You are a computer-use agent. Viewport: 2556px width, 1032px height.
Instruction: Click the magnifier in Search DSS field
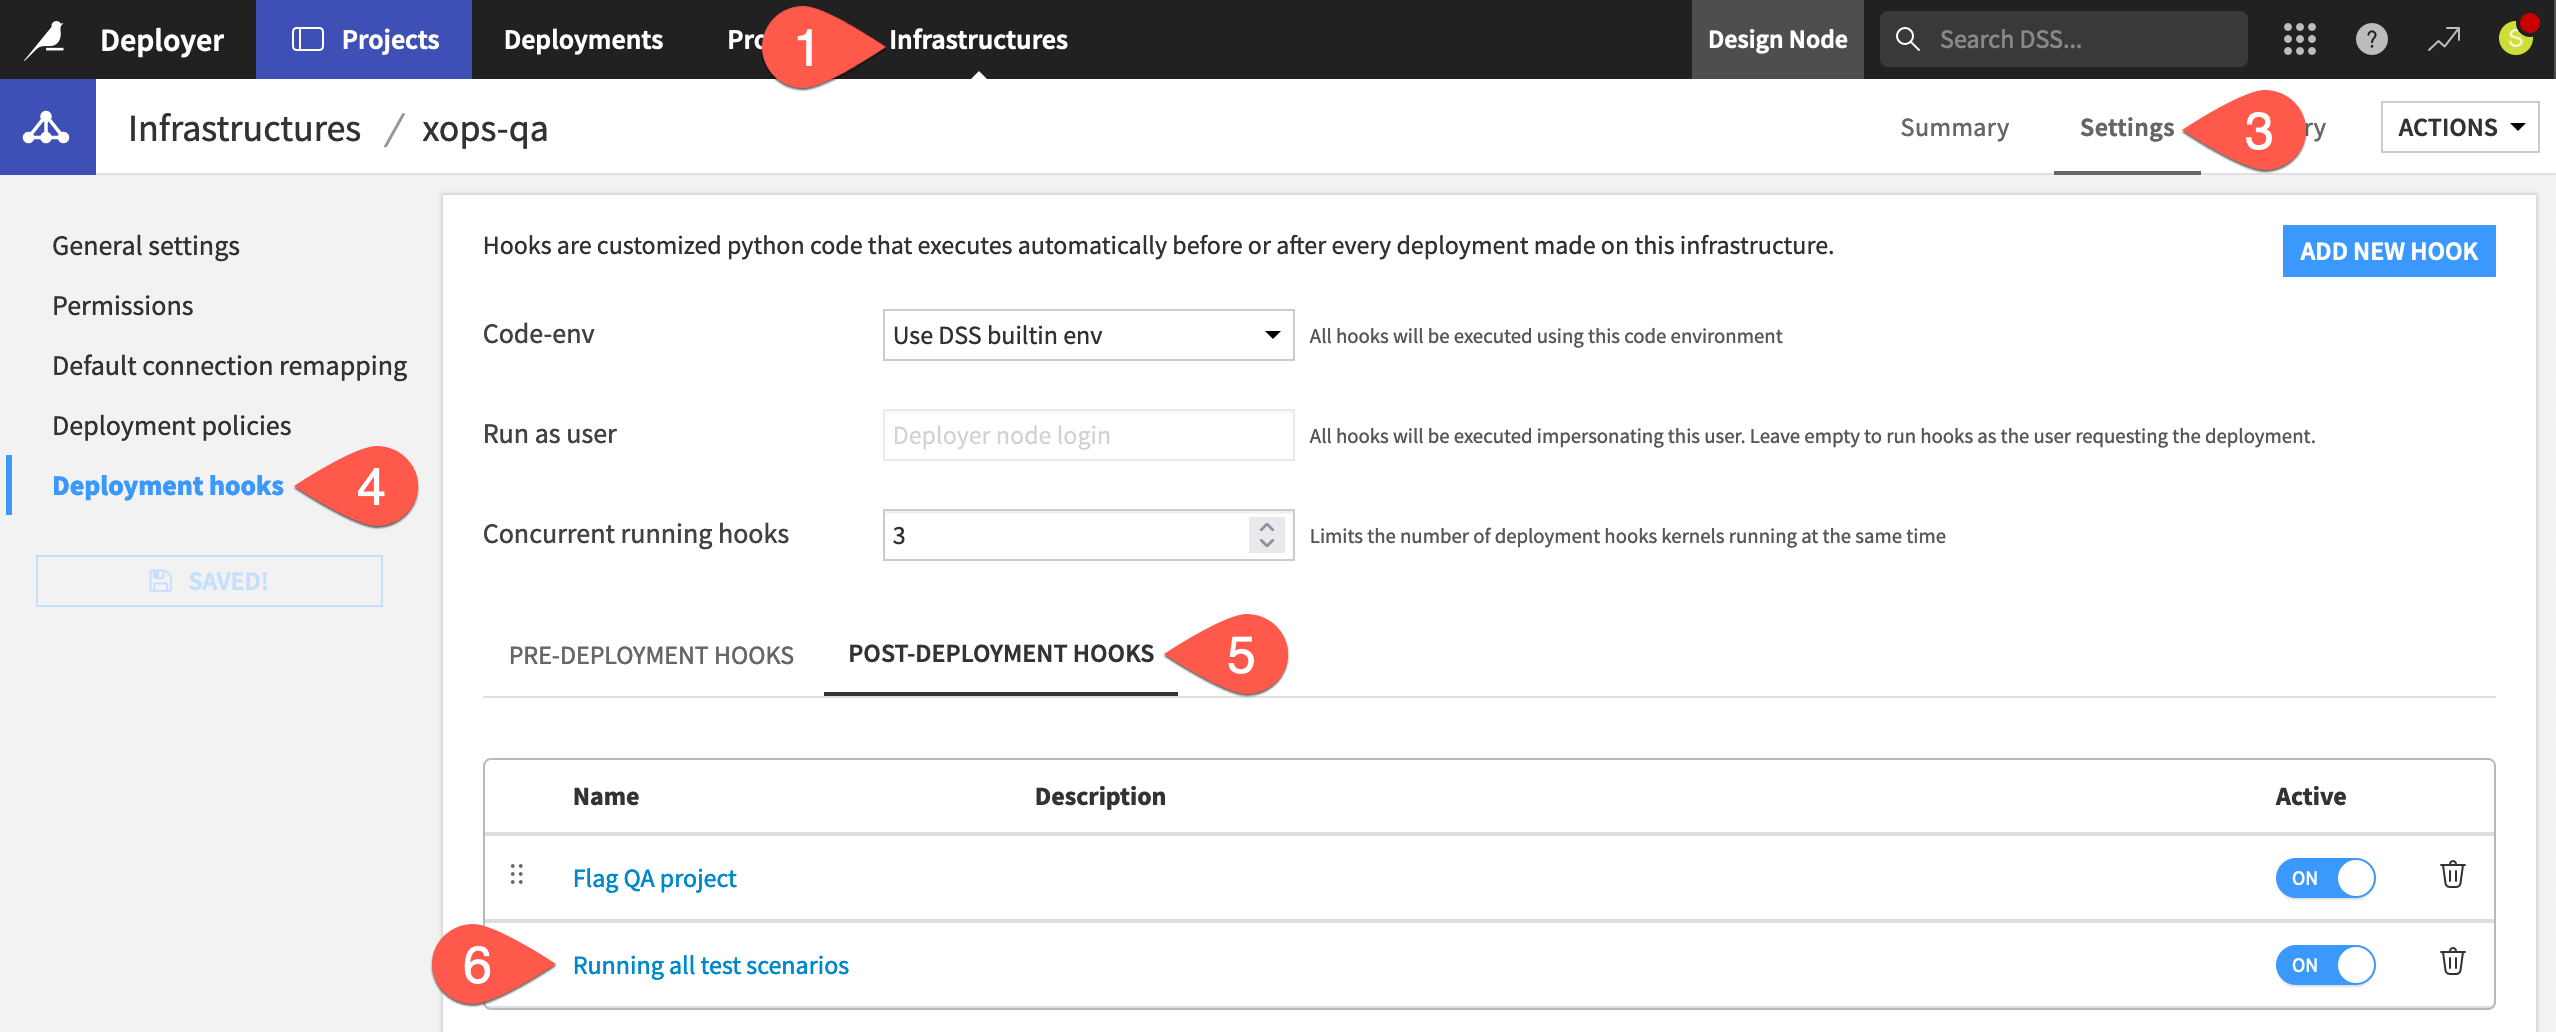click(x=1908, y=39)
